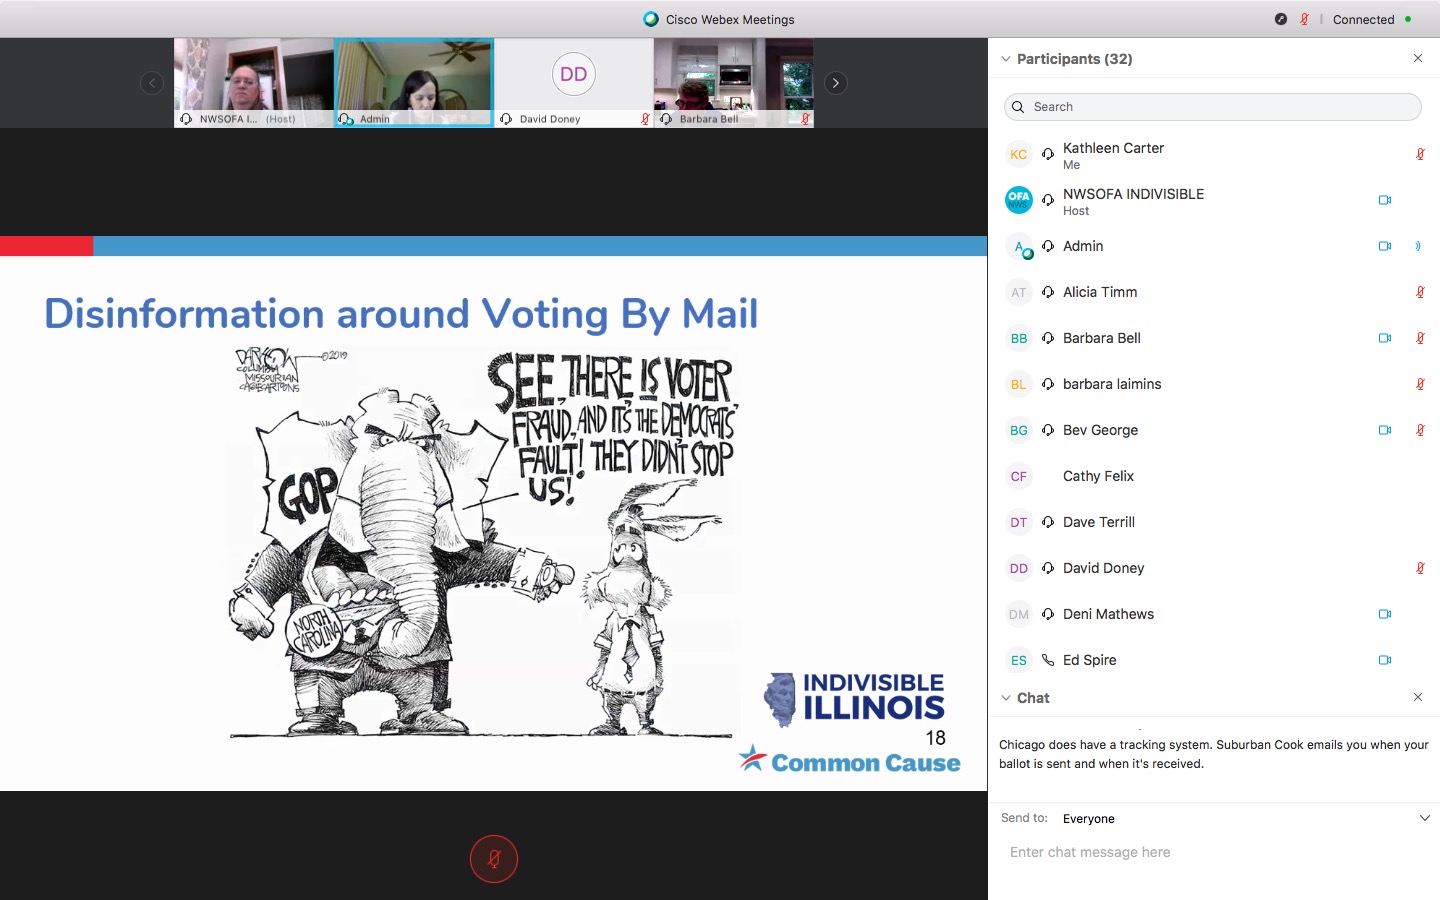Click the title bar muted microphone indicator
The image size is (1440, 900).
point(1304,19)
